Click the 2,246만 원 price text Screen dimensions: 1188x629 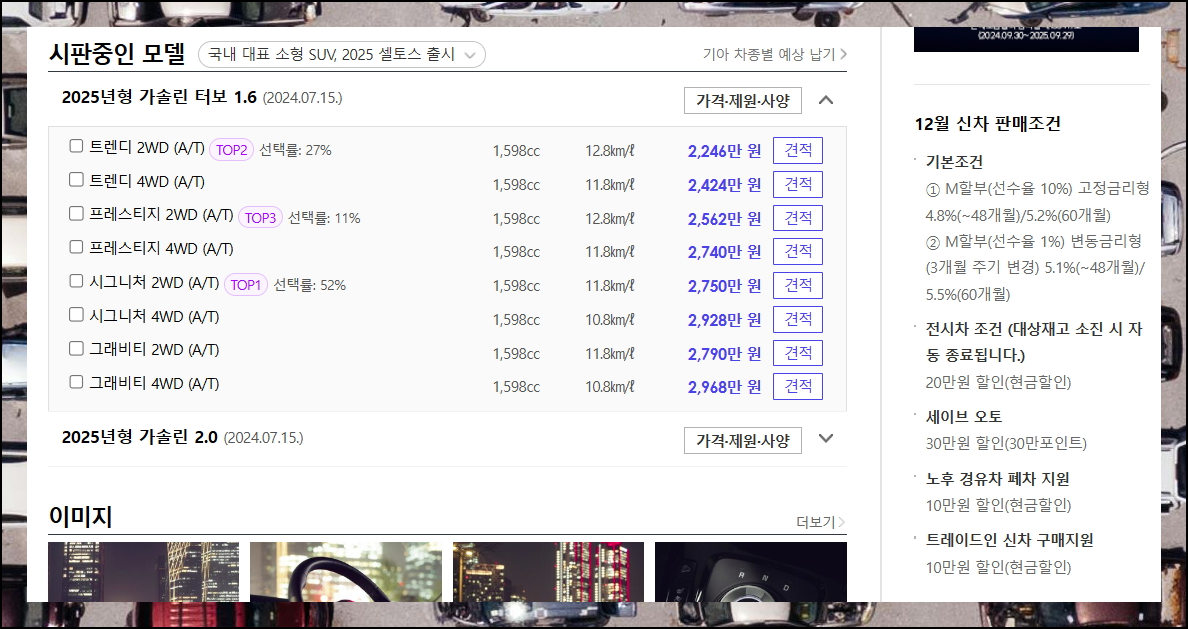coord(724,151)
